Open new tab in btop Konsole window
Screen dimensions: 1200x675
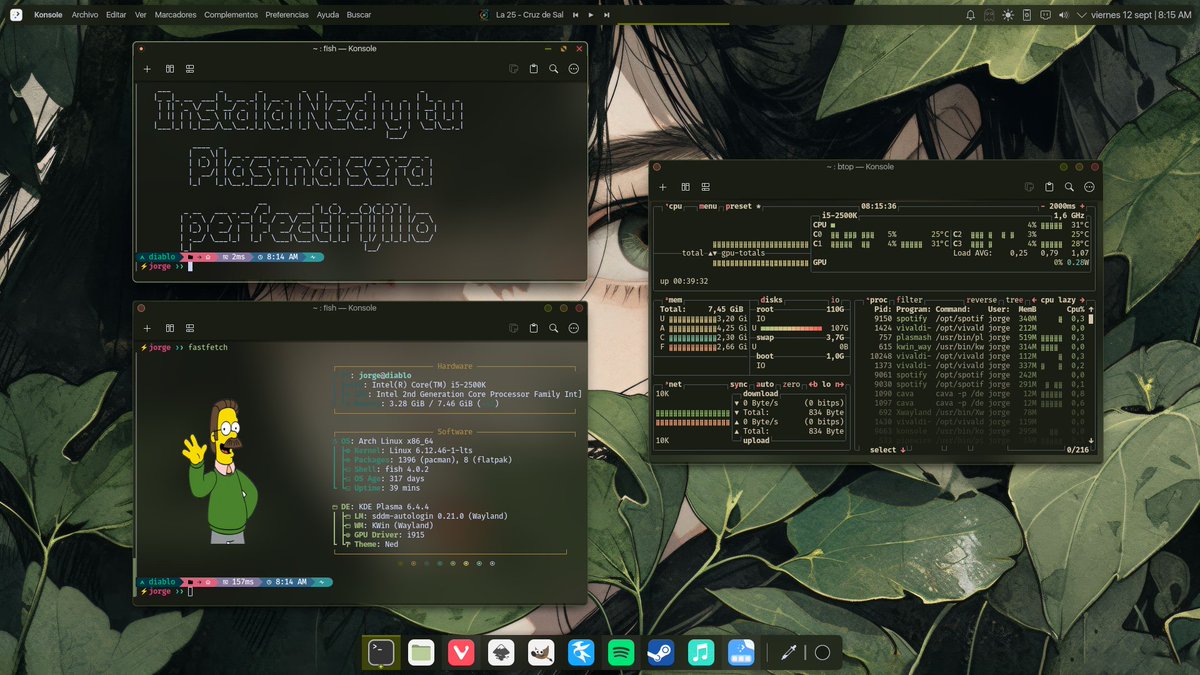(663, 187)
